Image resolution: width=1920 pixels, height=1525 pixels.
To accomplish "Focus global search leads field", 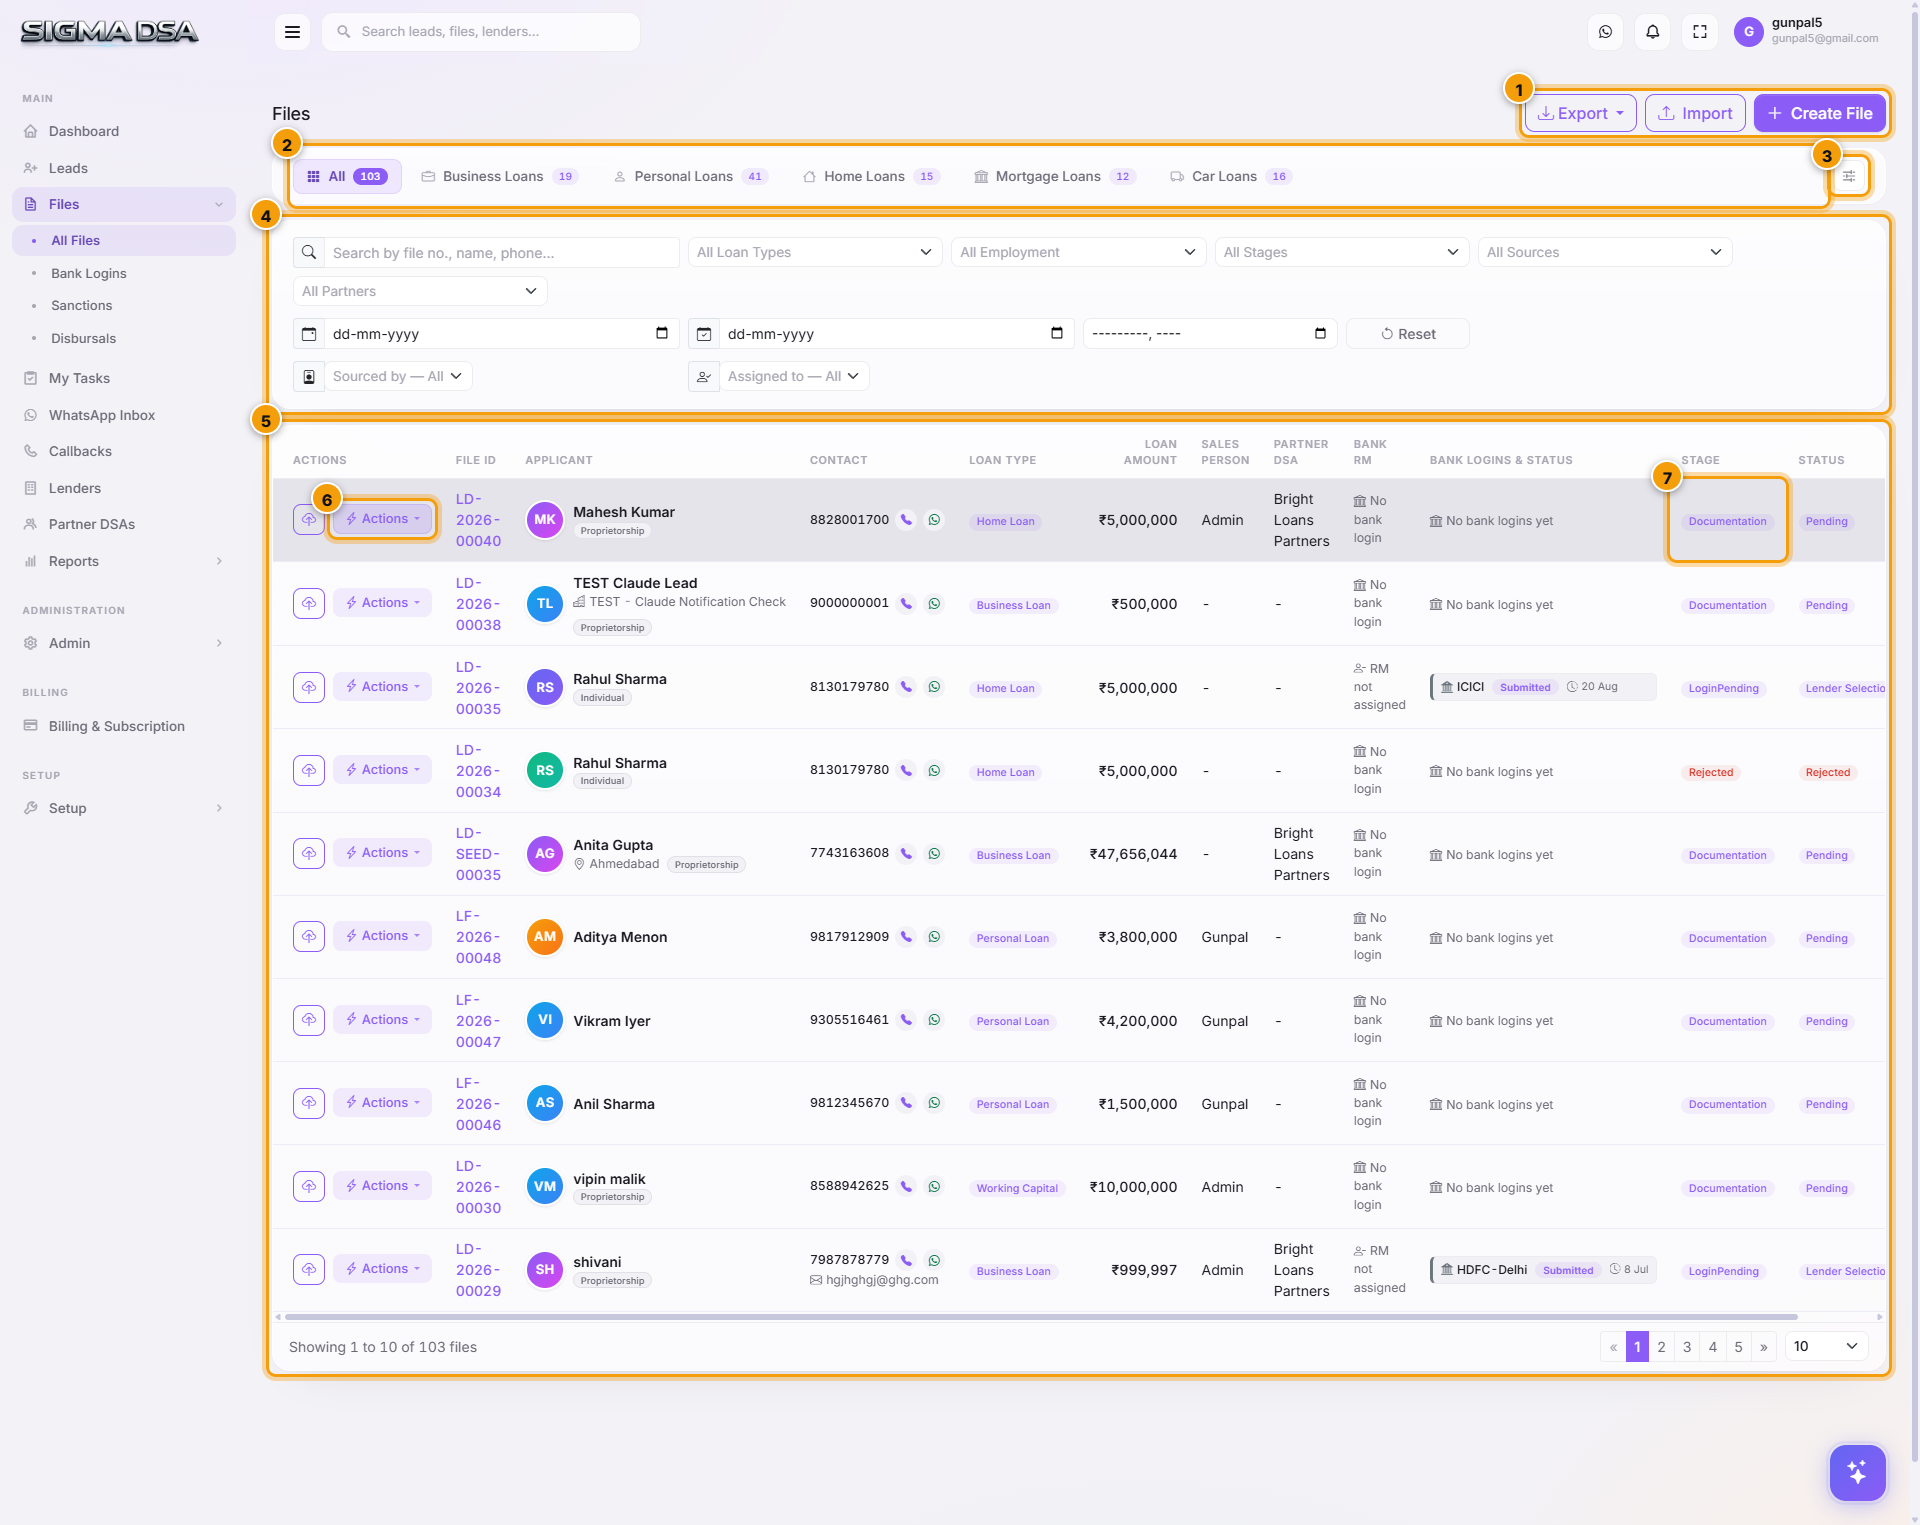I will click(x=481, y=32).
